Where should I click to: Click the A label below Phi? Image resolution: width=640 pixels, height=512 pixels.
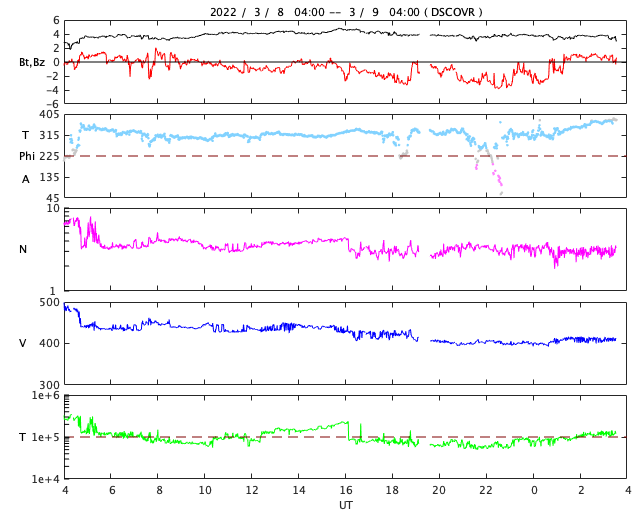coord(26,179)
